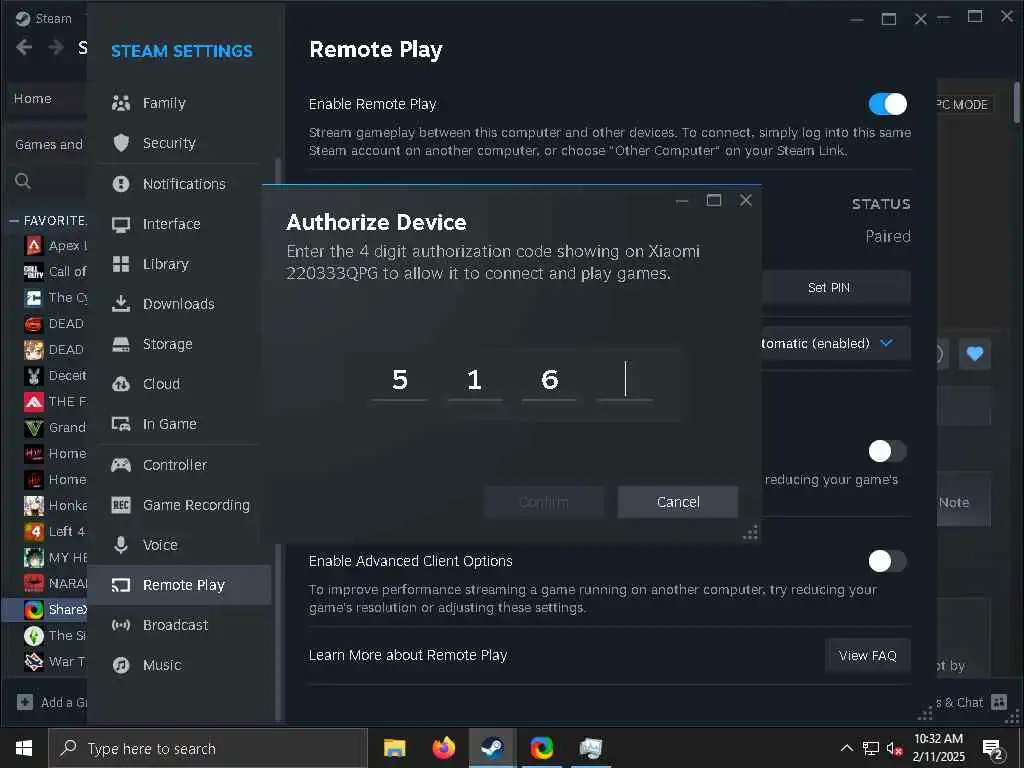Click the fourth authorization code digit field
The height and width of the screenshot is (768, 1024).
coord(624,379)
